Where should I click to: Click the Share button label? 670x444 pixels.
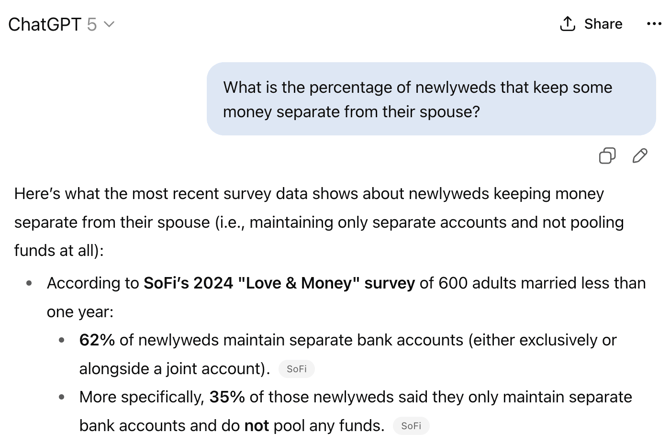coord(603,24)
